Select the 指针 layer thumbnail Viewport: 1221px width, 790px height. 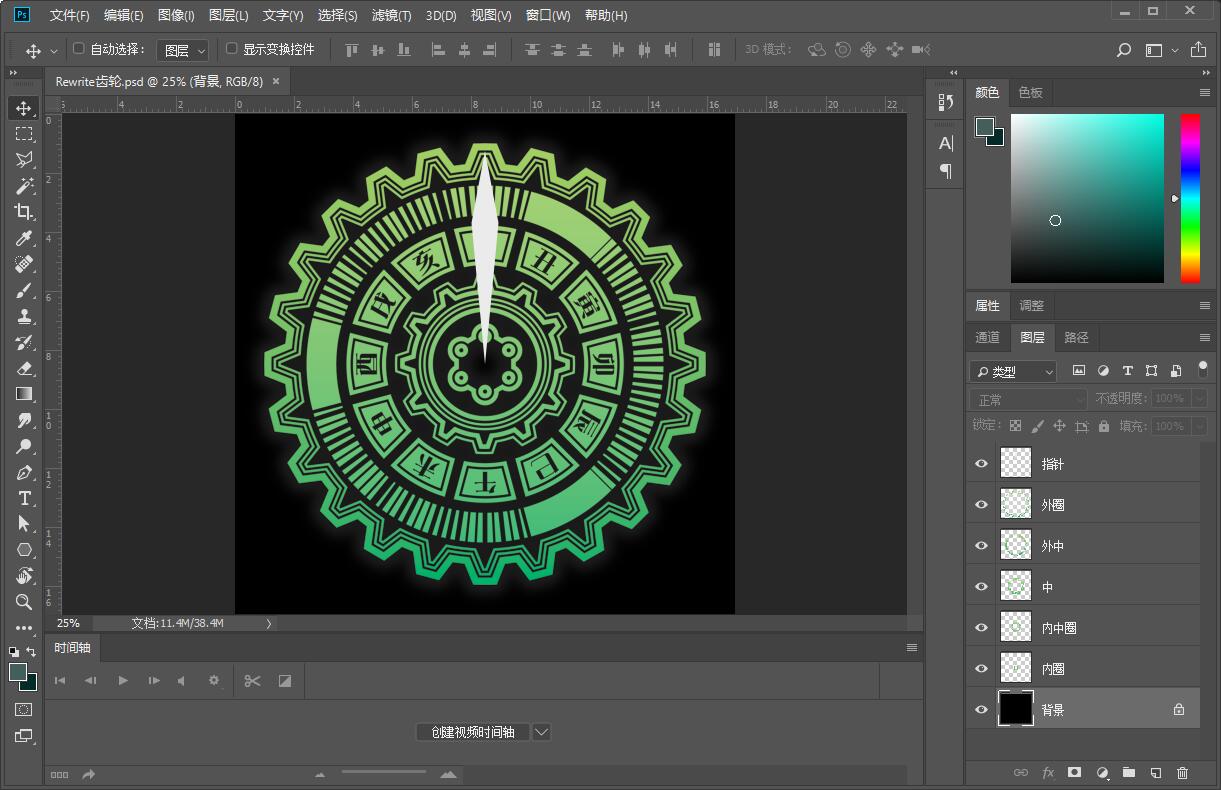point(1016,464)
